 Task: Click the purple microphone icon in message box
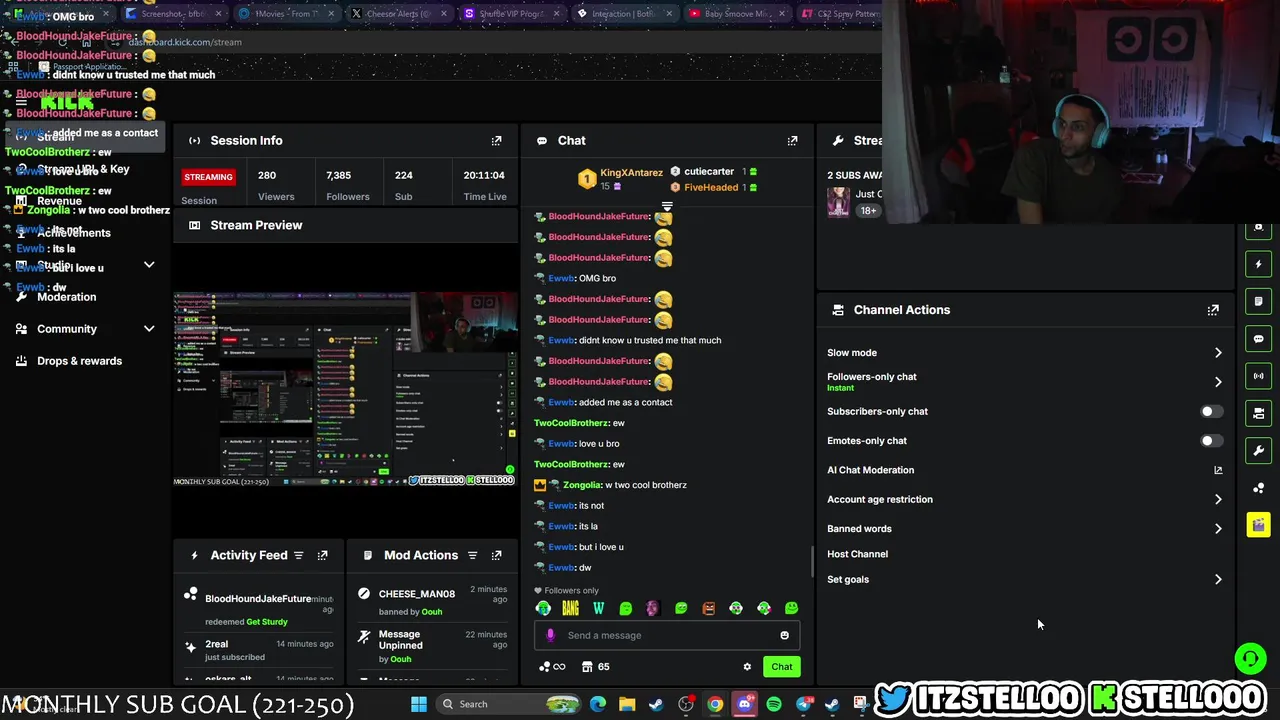550,635
